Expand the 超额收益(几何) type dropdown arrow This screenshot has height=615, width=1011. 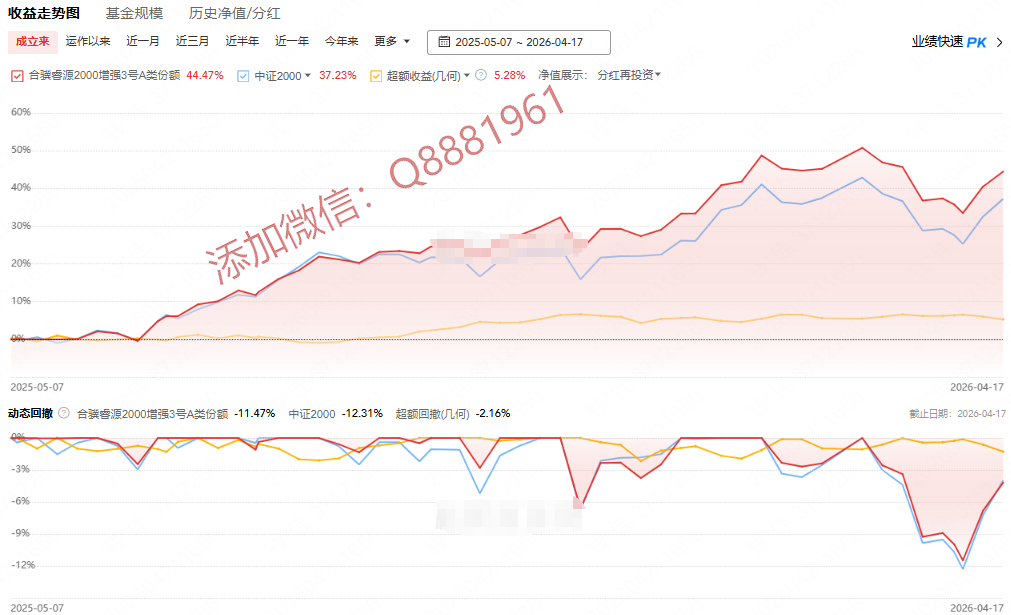coord(466,75)
